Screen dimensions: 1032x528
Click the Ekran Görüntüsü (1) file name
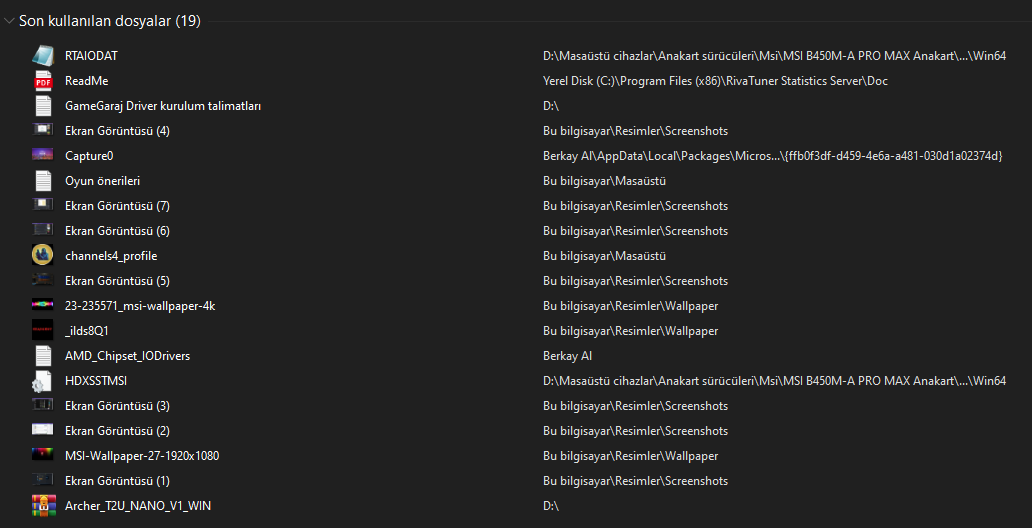click(x=117, y=481)
